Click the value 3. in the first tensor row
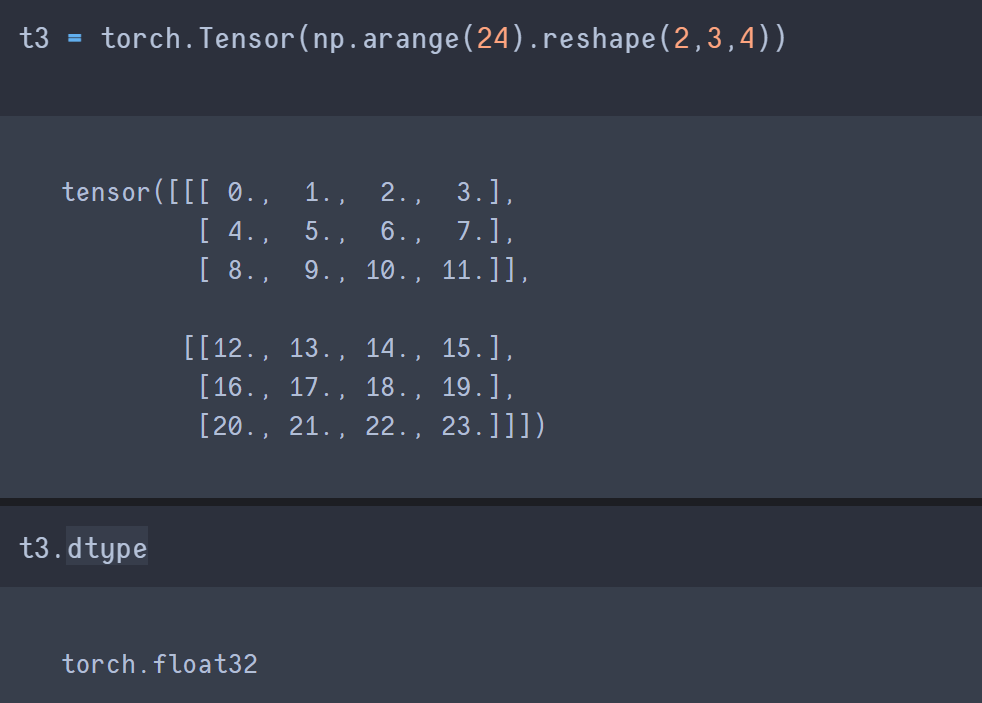Viewport: 982px width, 703px height. coord(470,192)
